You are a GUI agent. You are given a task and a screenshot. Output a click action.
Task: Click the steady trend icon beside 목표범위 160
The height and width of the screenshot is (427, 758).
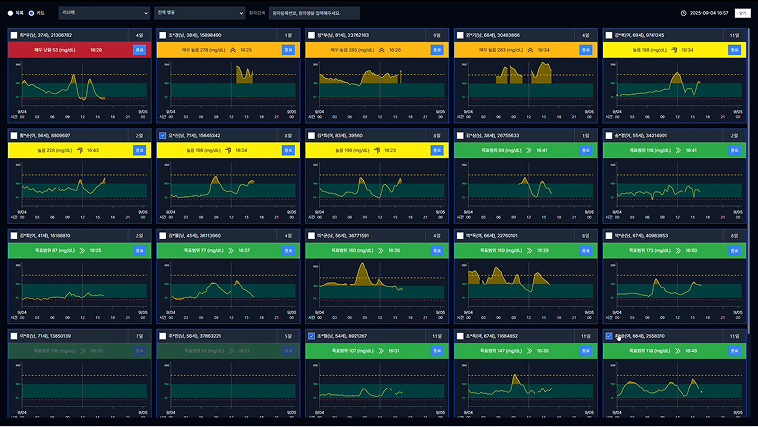[x=379, y=250]
